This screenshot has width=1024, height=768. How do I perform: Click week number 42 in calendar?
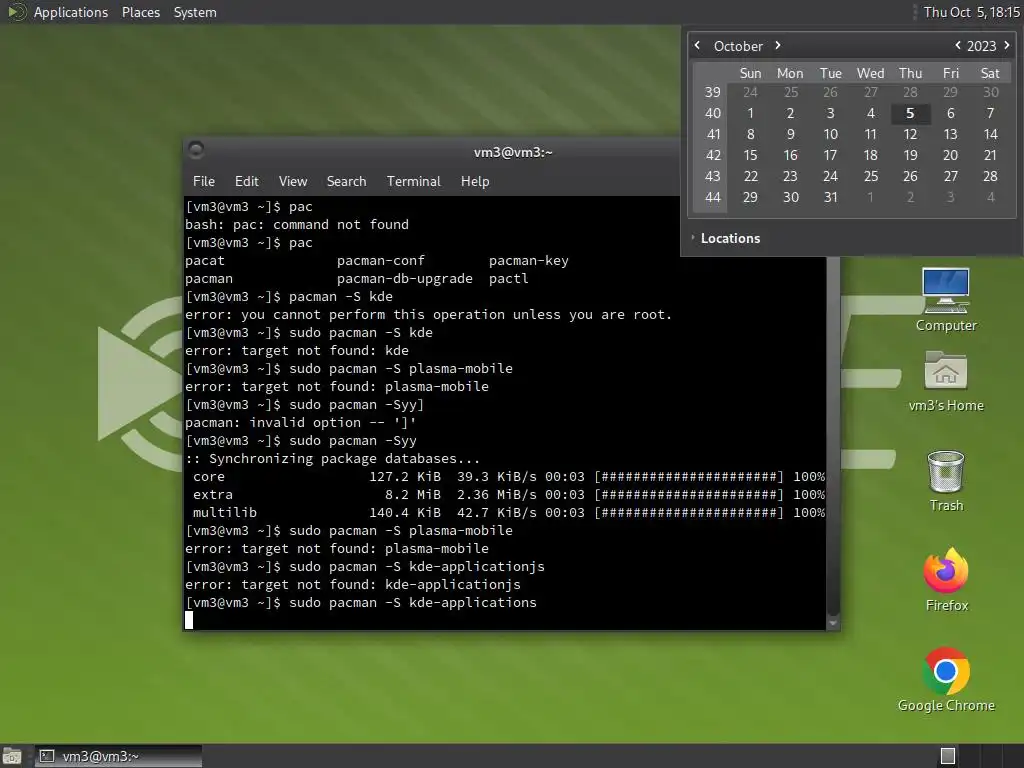coord(712,155)
